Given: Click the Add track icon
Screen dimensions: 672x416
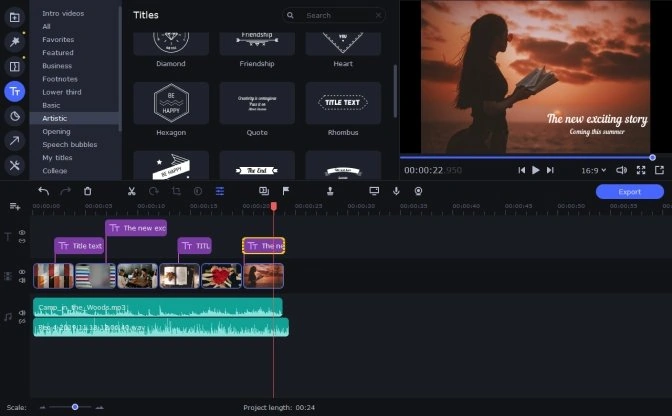Looking at the screenshot, I should (15, 207).
